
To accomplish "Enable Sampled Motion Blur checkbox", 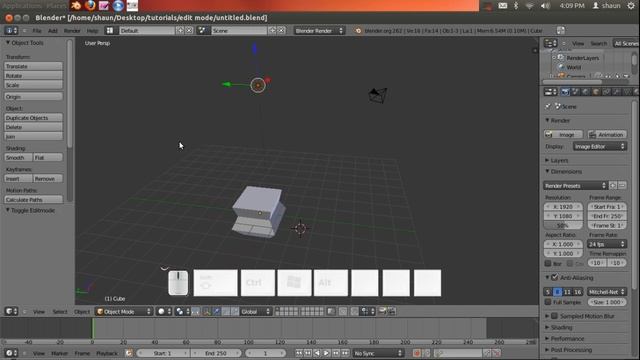I will [555, 316].
